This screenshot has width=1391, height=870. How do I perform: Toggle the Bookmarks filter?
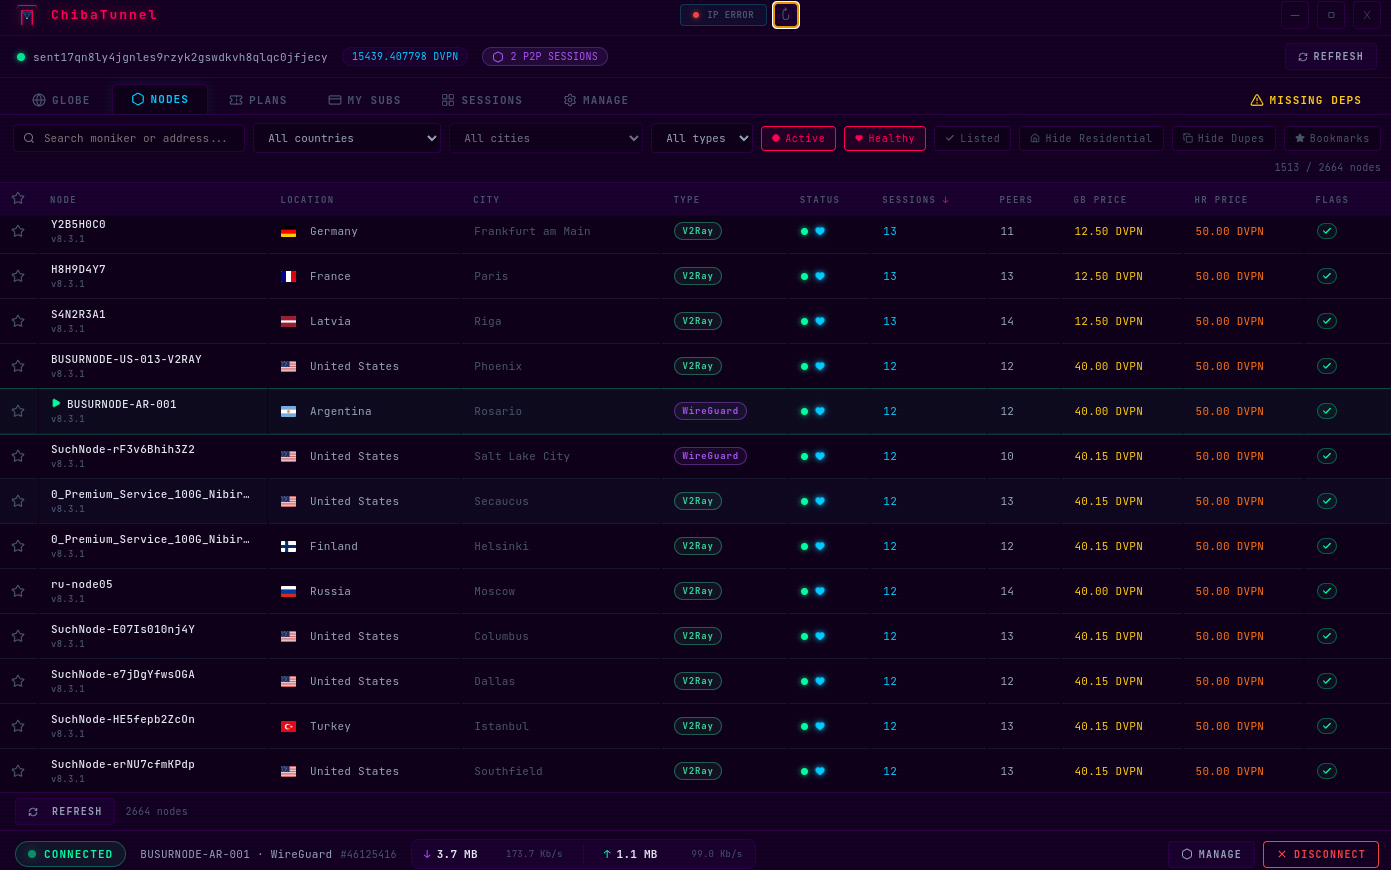[1332, 138]
